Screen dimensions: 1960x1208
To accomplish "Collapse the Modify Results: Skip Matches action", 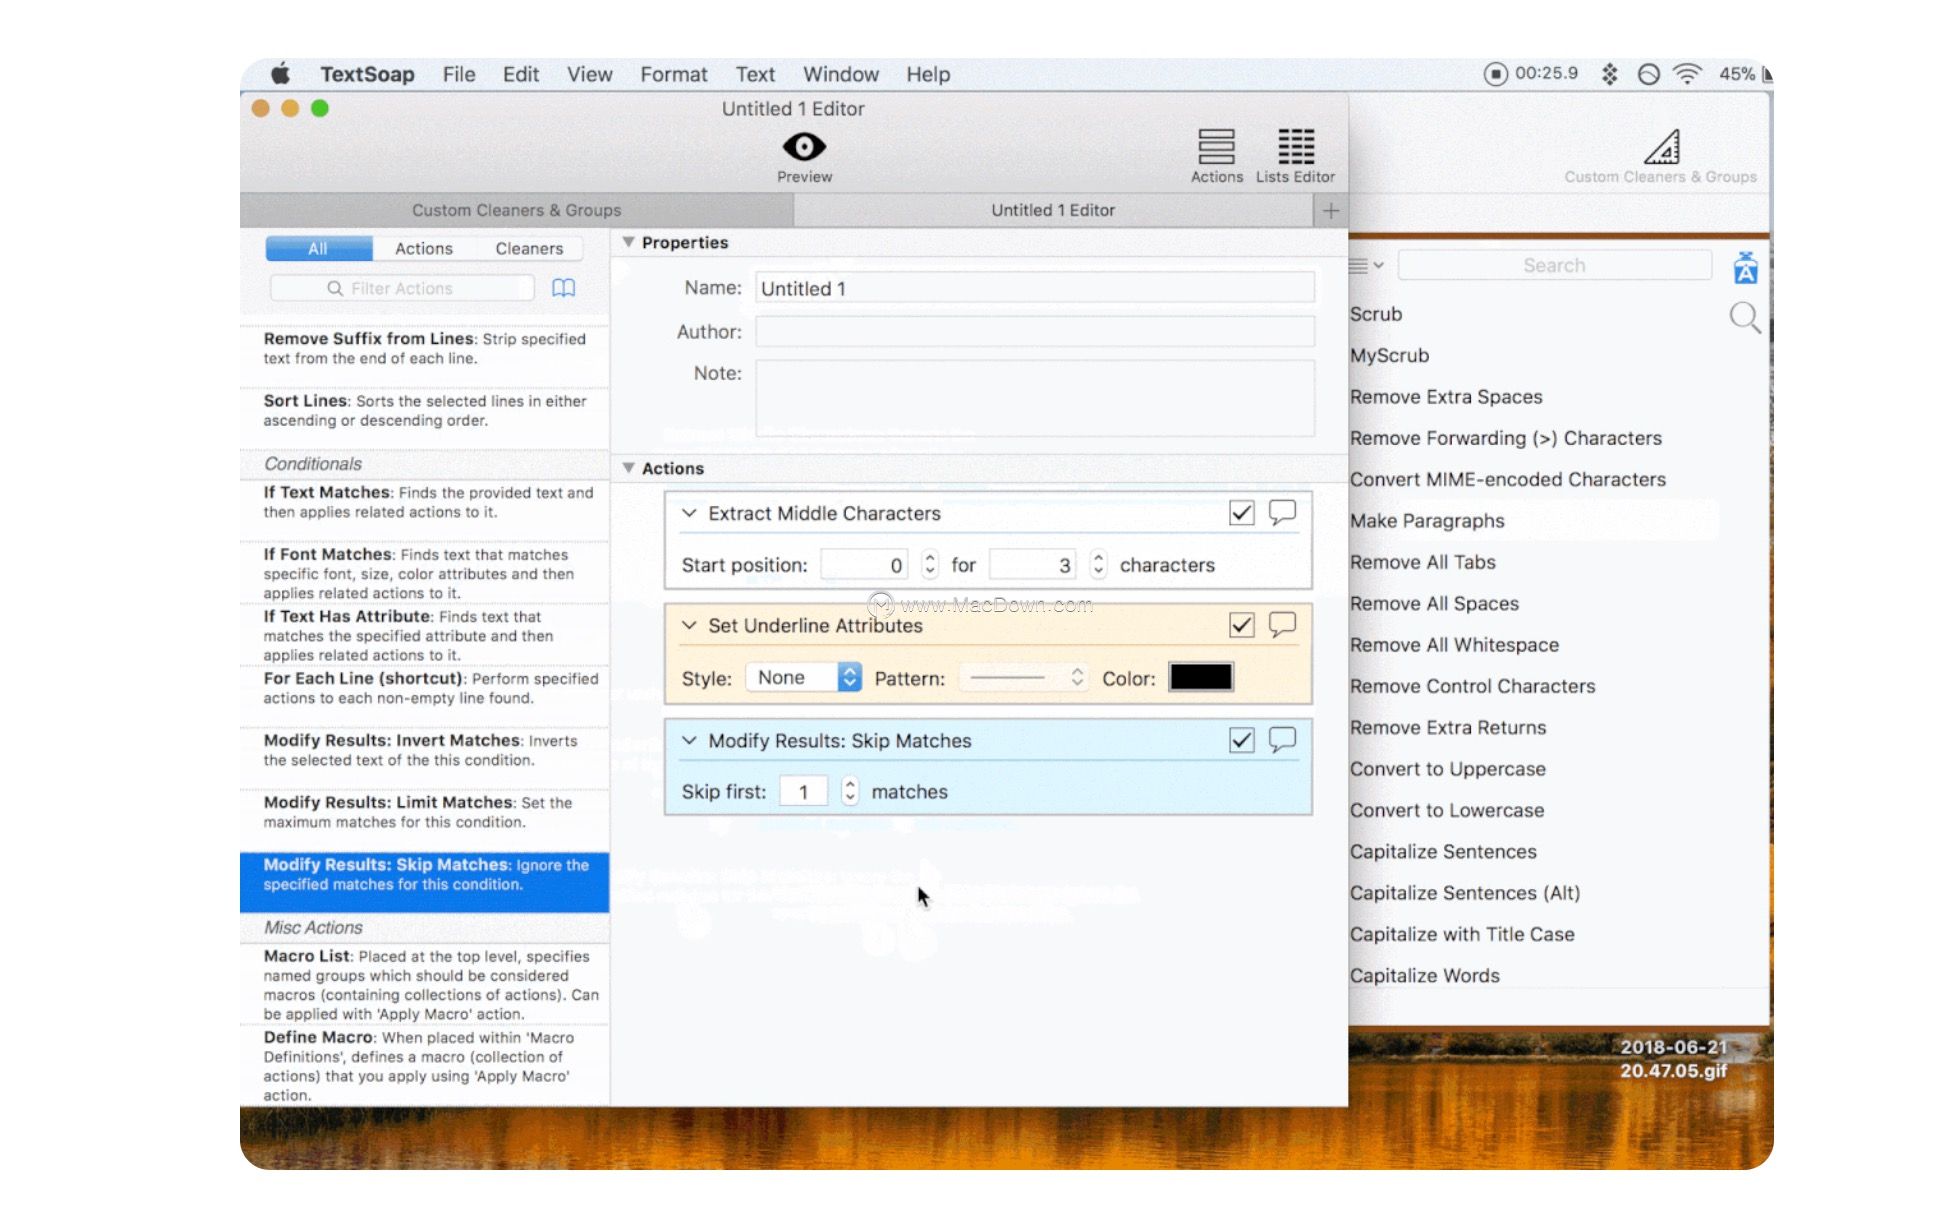I will [x=689, y=740].
